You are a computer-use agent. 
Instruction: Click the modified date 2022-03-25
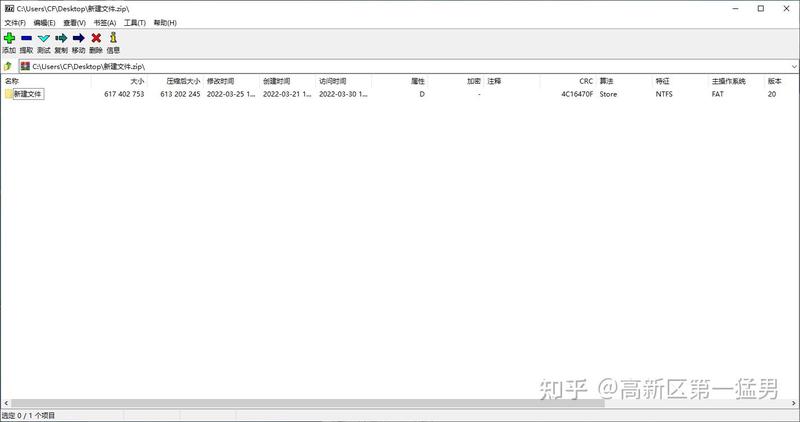click(231, 94)
